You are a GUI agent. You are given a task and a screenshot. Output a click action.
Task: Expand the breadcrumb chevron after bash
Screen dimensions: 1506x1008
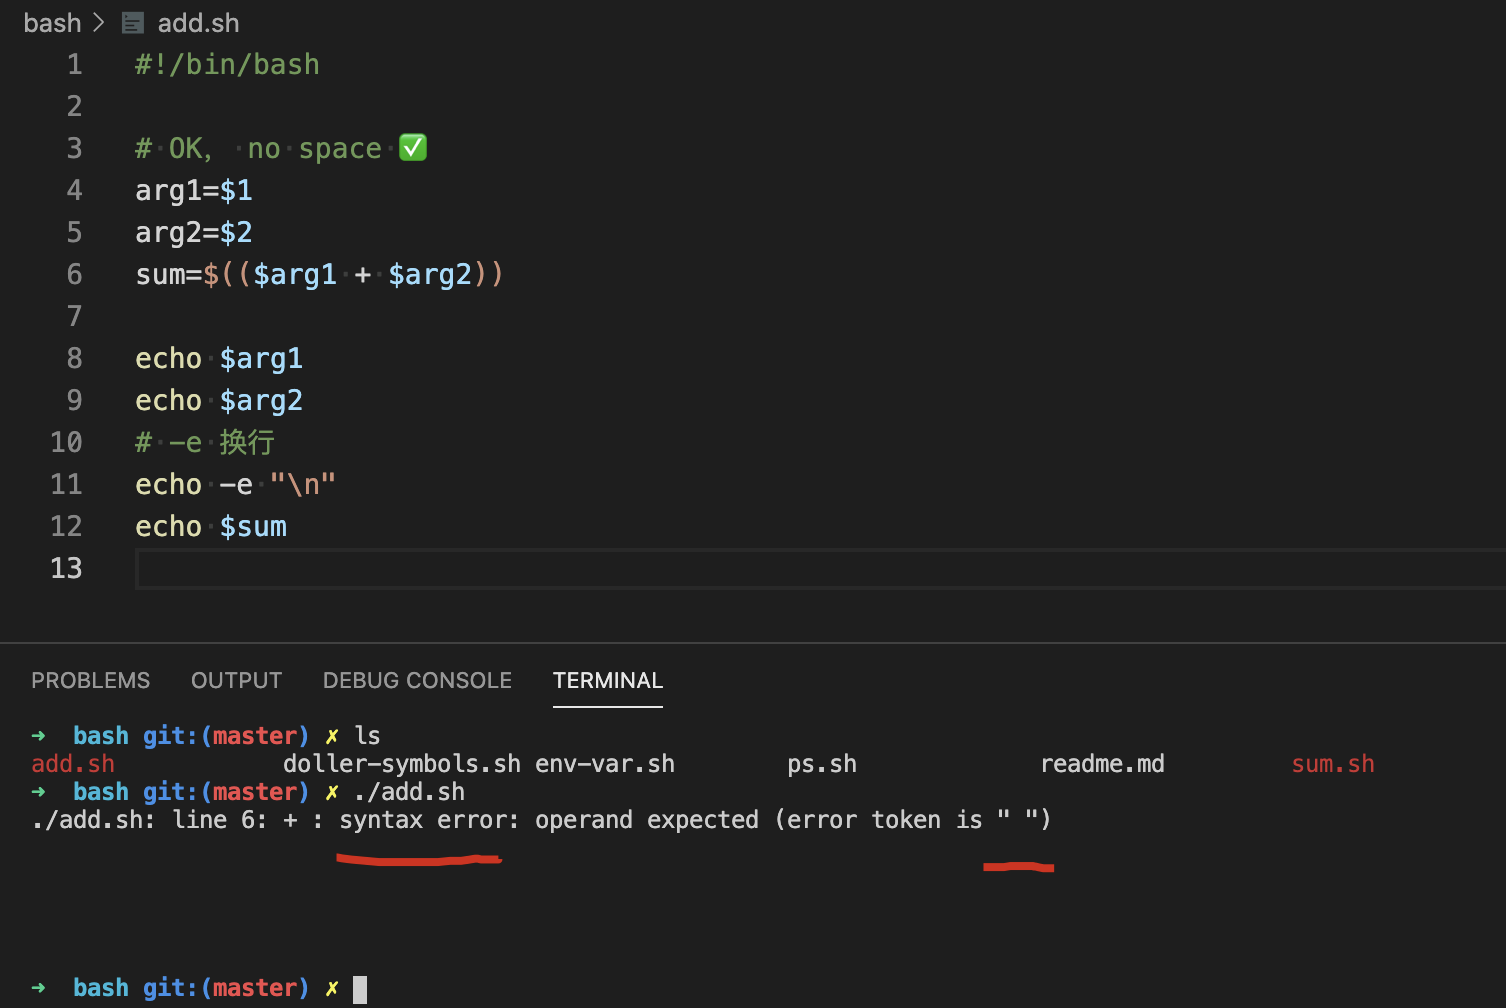[99, 23]
